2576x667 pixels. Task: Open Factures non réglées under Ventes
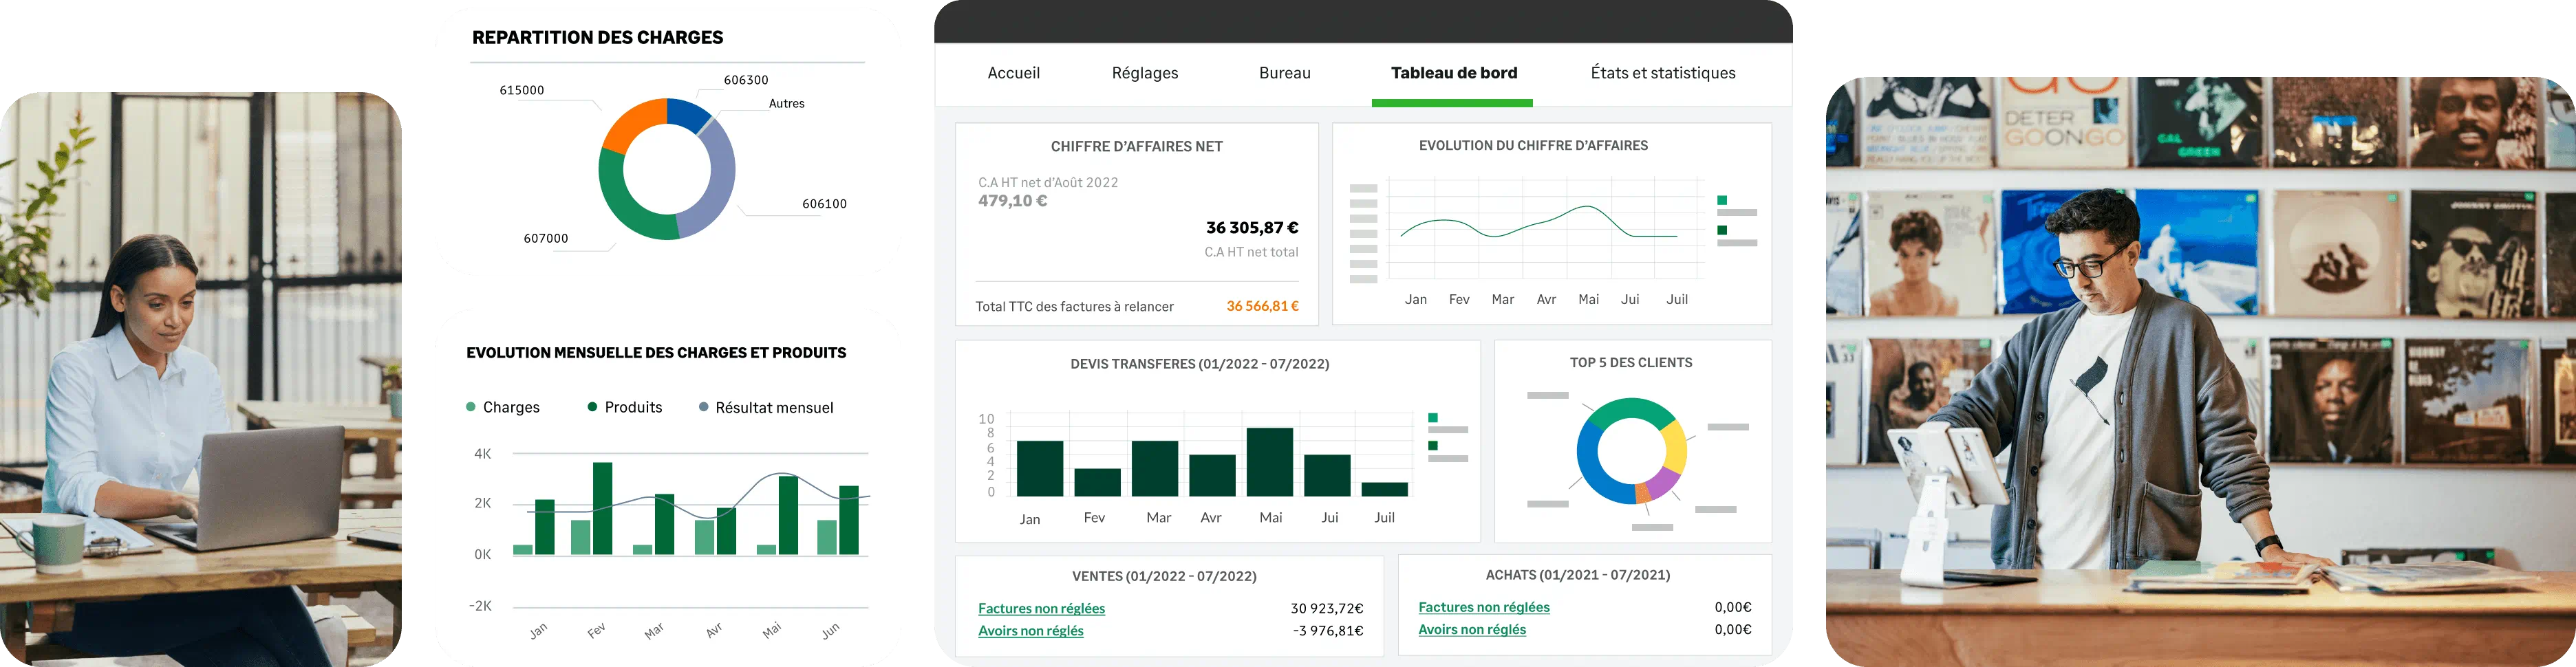click(x=1041, y=608)
